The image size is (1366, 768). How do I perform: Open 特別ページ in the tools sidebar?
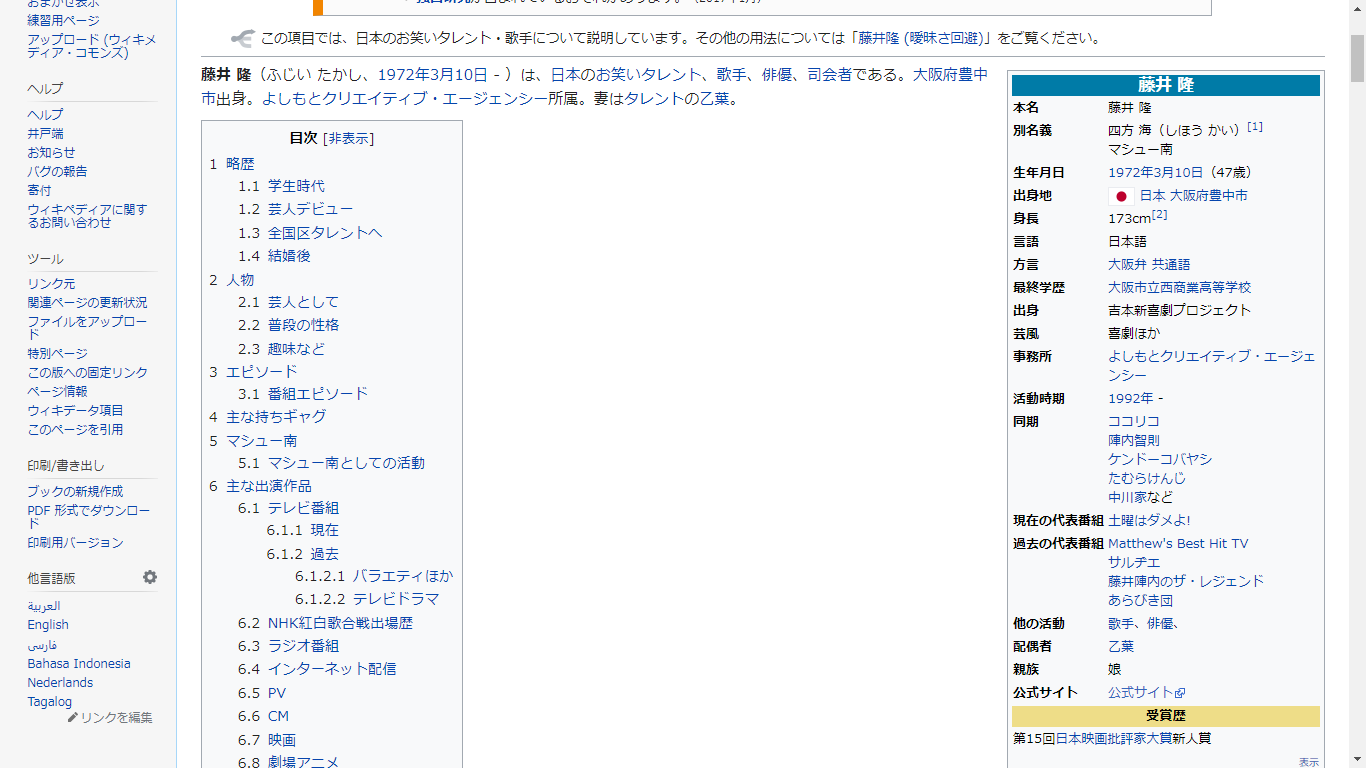tap(57, 354)
